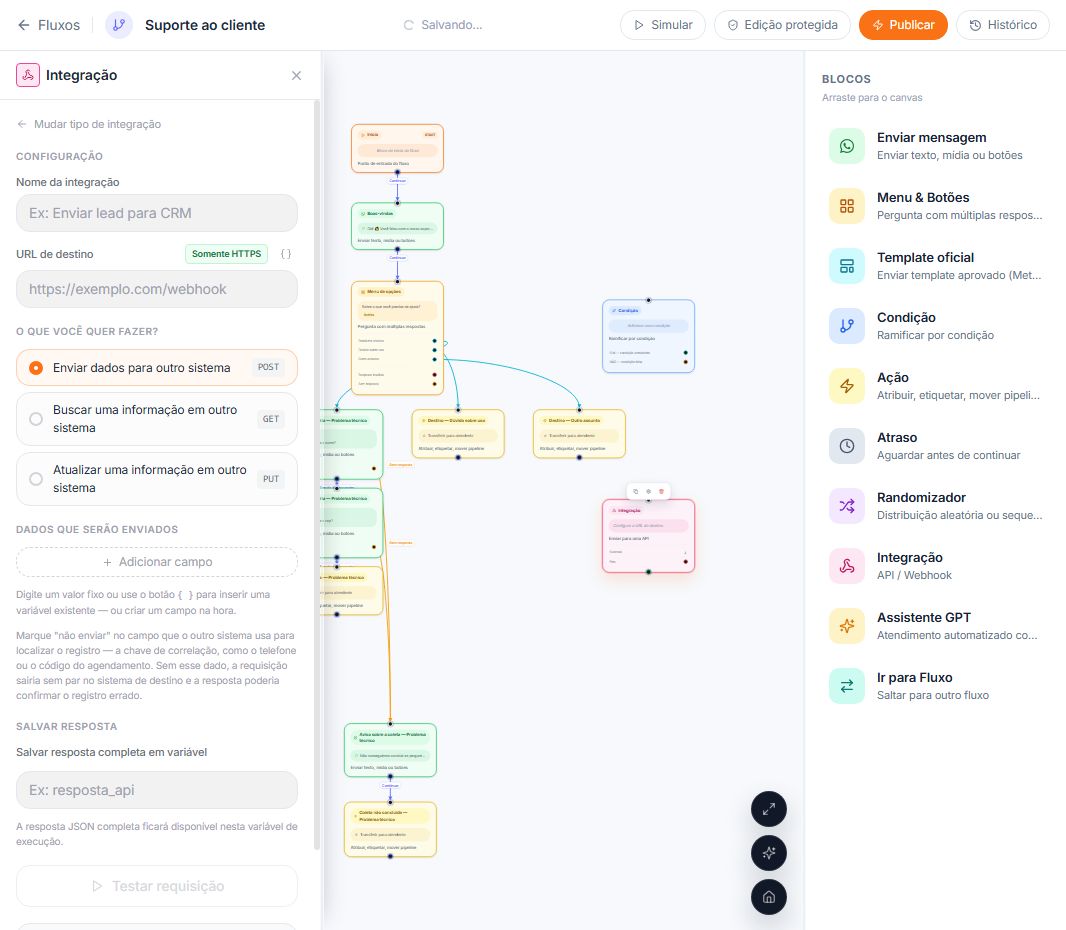Screen dimensions: 1066x930
Task: Select Buscar uma informação em outro sistema
Action: [157, 419]
